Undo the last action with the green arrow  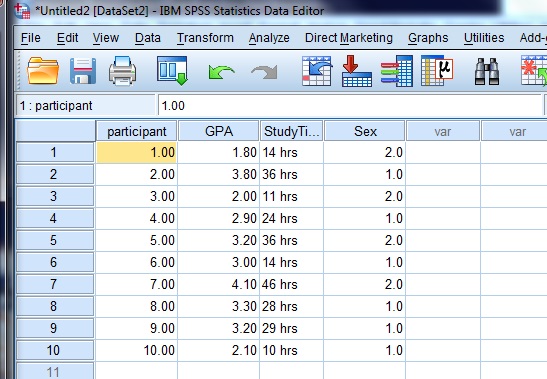[x=221, y=72]
